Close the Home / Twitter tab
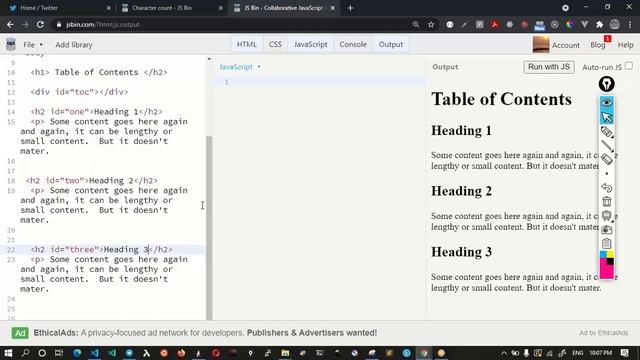This screenshot has height=360, width=640. click(109, 8)
